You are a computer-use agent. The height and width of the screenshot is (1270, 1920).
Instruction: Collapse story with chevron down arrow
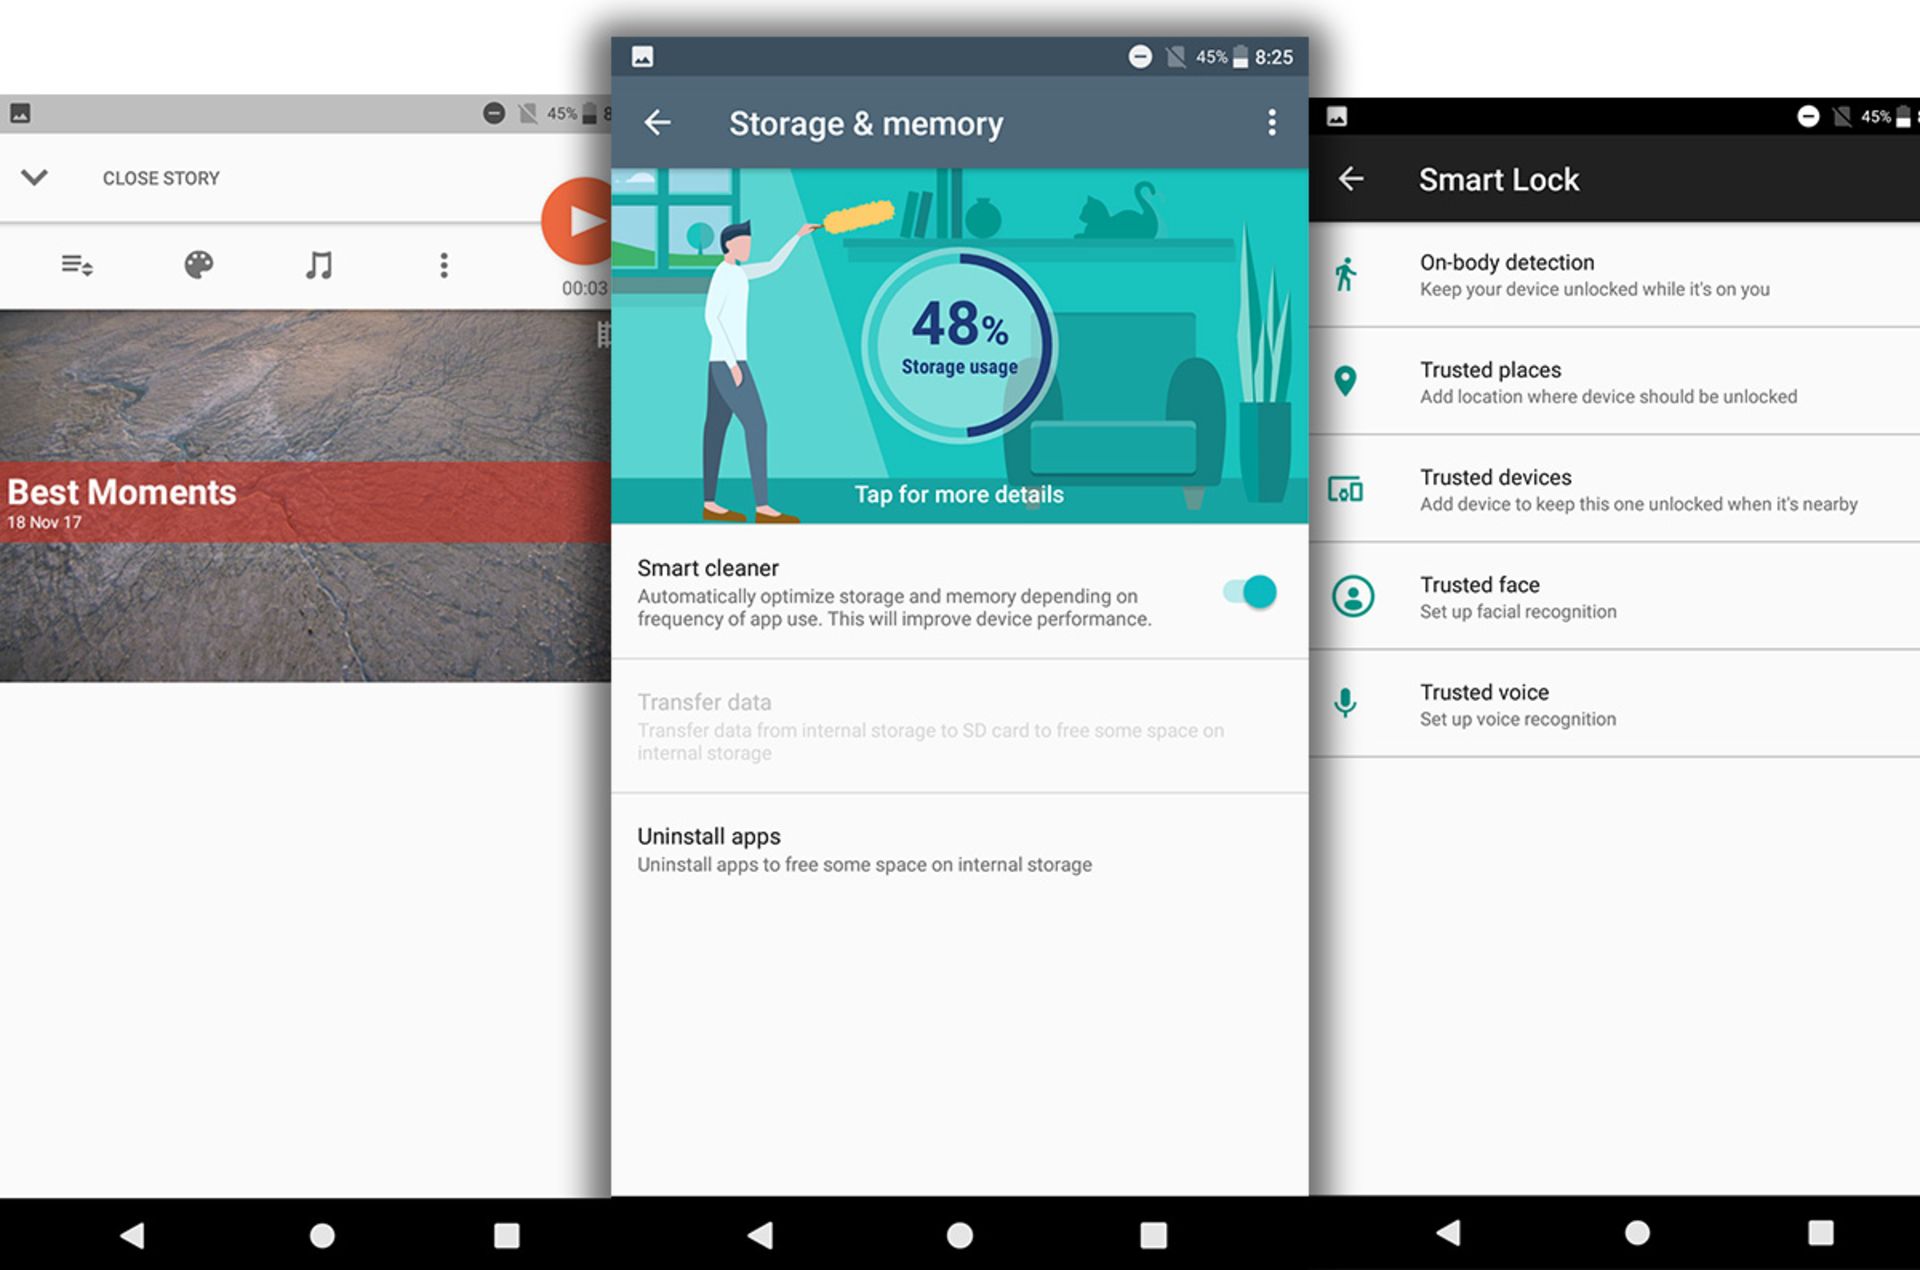tap(35, 178)
